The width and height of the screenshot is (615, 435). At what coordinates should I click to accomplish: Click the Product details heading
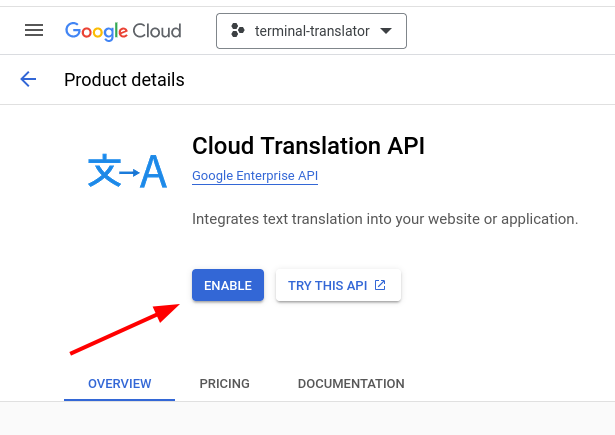124,80
